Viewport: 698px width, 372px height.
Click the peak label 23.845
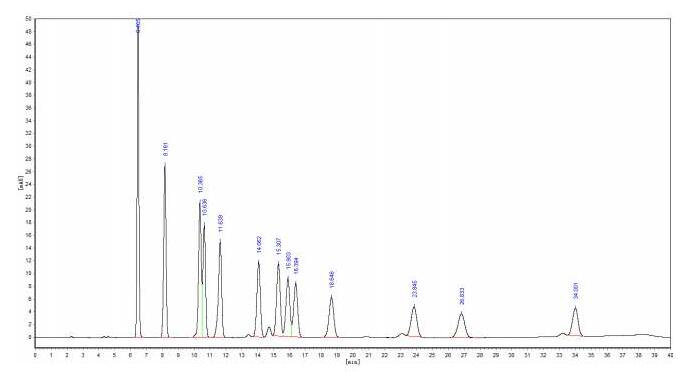pos(415,289)
